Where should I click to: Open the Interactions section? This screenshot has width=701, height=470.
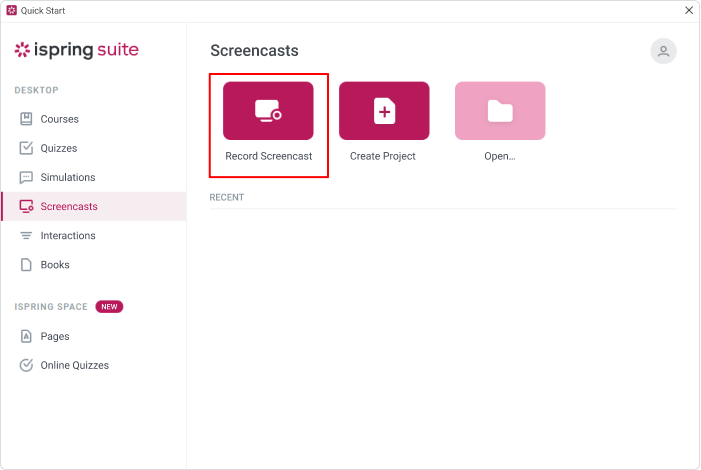93,236
